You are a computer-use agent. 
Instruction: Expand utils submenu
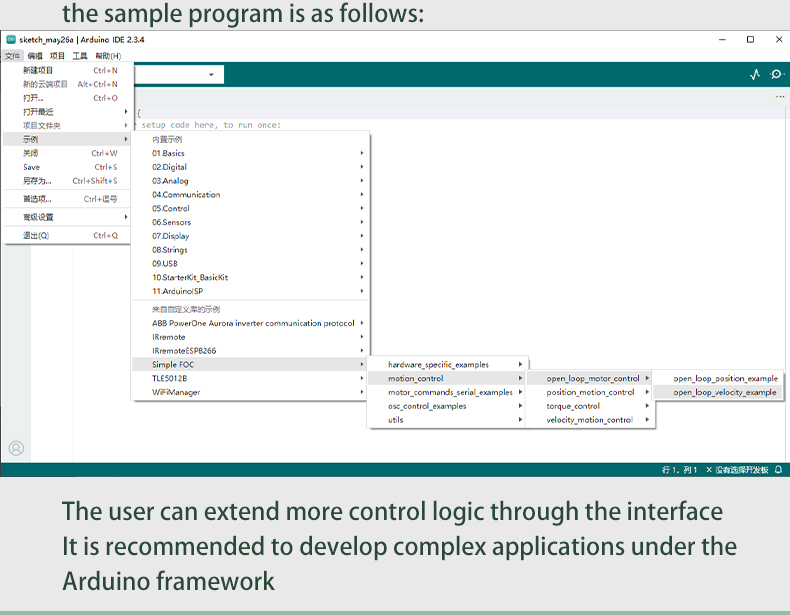point(447,420)
